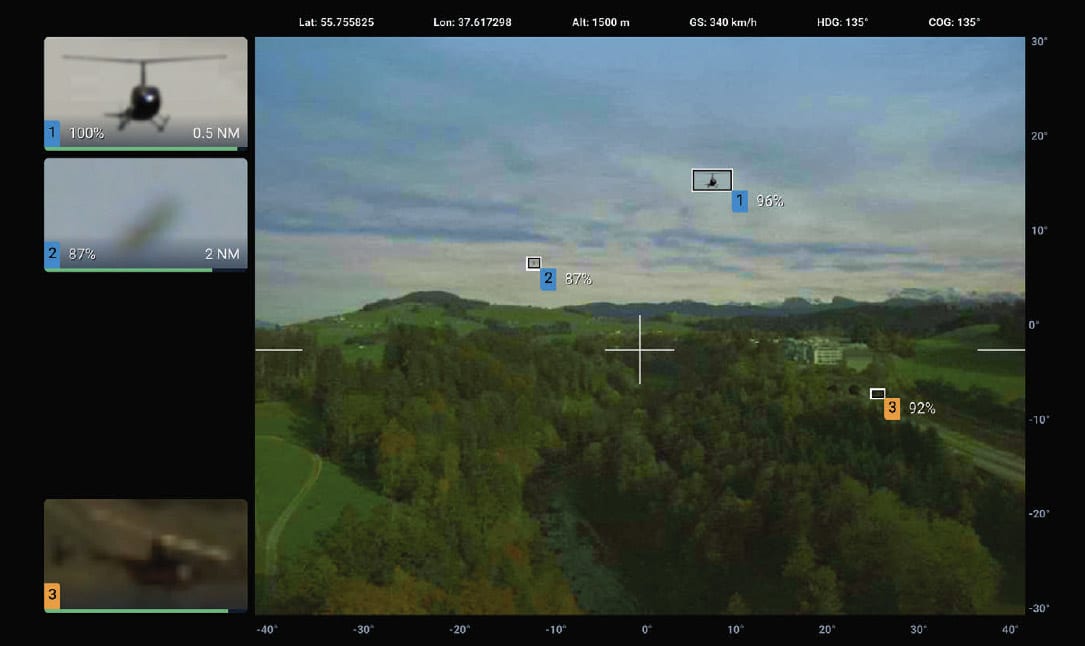
Task: Click the COG: 135° readout
Action: coord(954,22)
